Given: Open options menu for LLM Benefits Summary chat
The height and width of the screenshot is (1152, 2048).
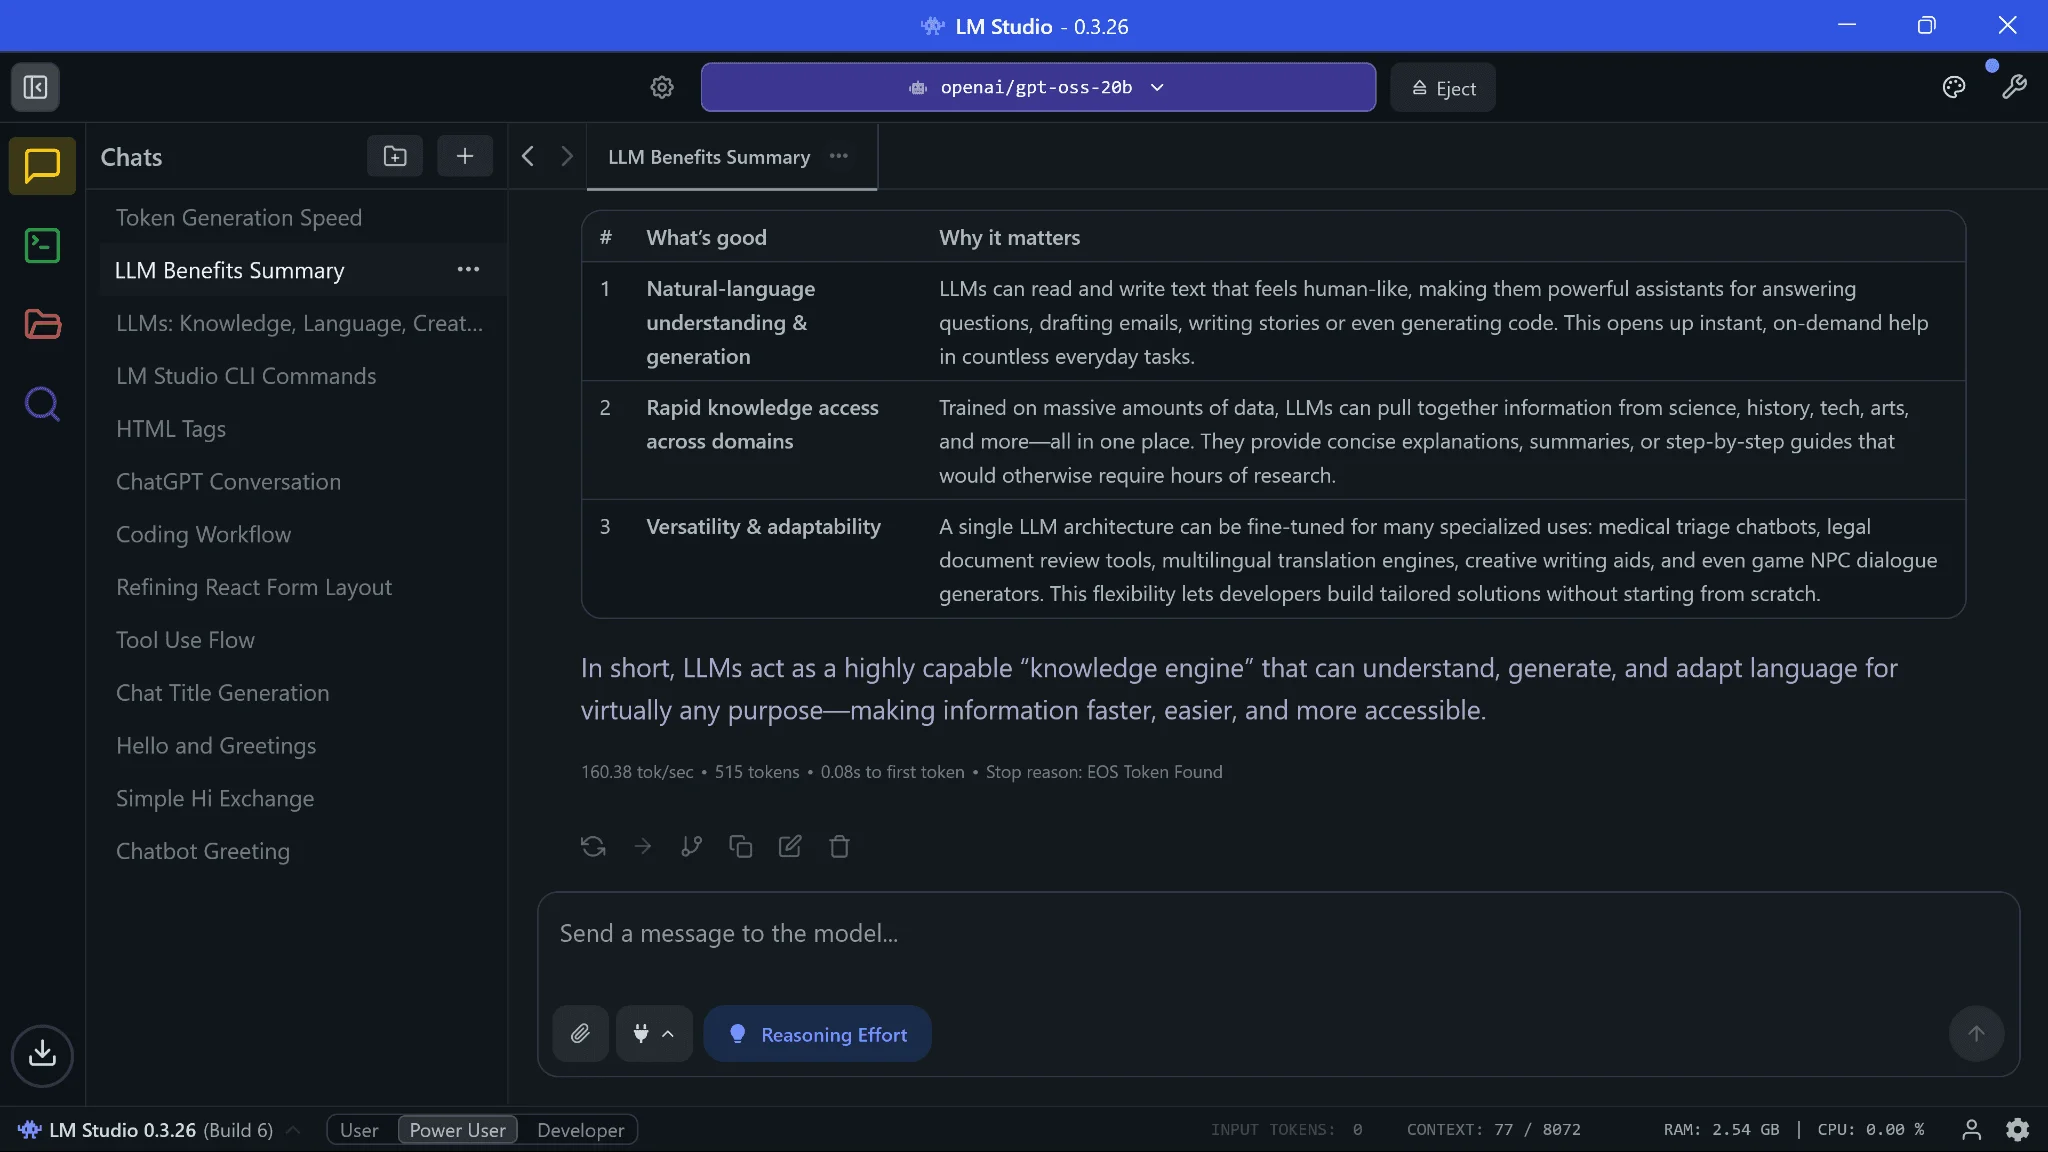Looking at the screenshot, I should (x=468, y=270).
